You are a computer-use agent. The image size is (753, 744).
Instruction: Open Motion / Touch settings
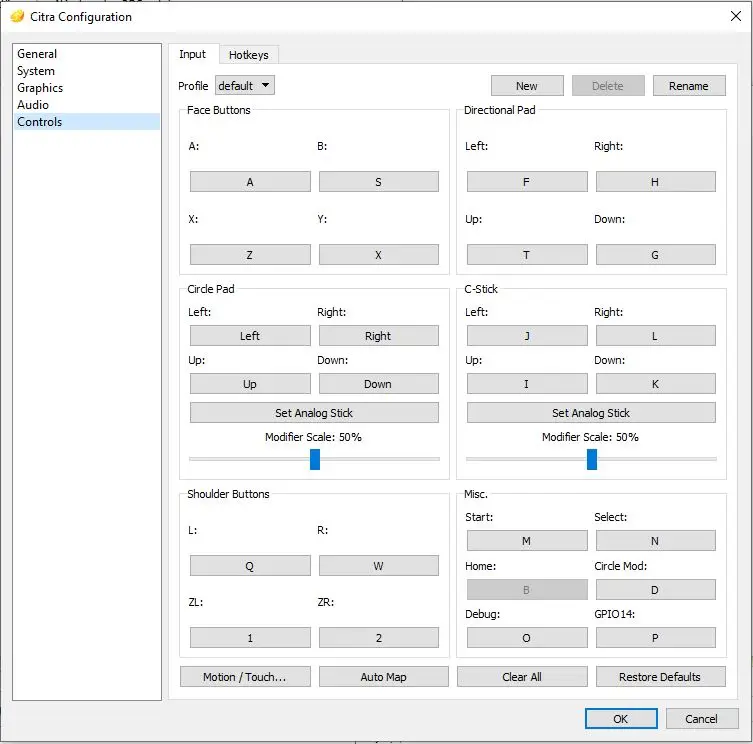coord(245,677)
